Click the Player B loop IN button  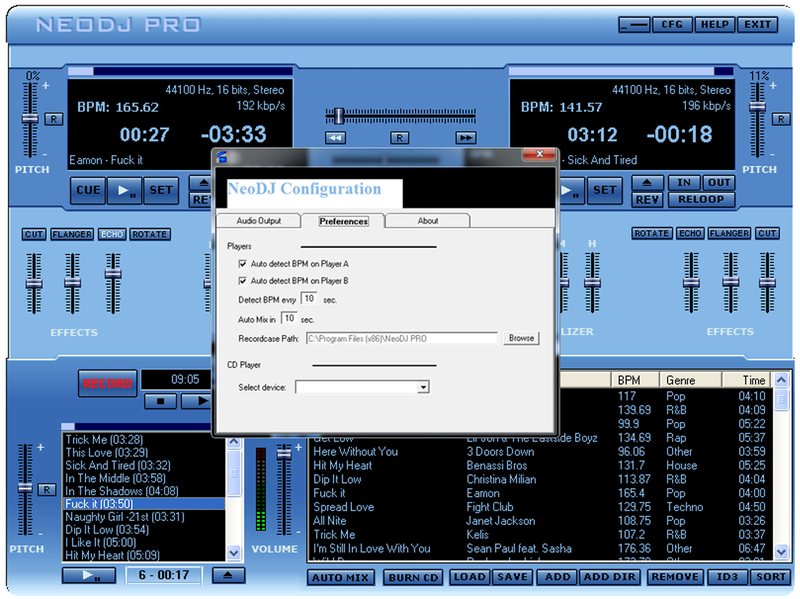coord(684,183)
